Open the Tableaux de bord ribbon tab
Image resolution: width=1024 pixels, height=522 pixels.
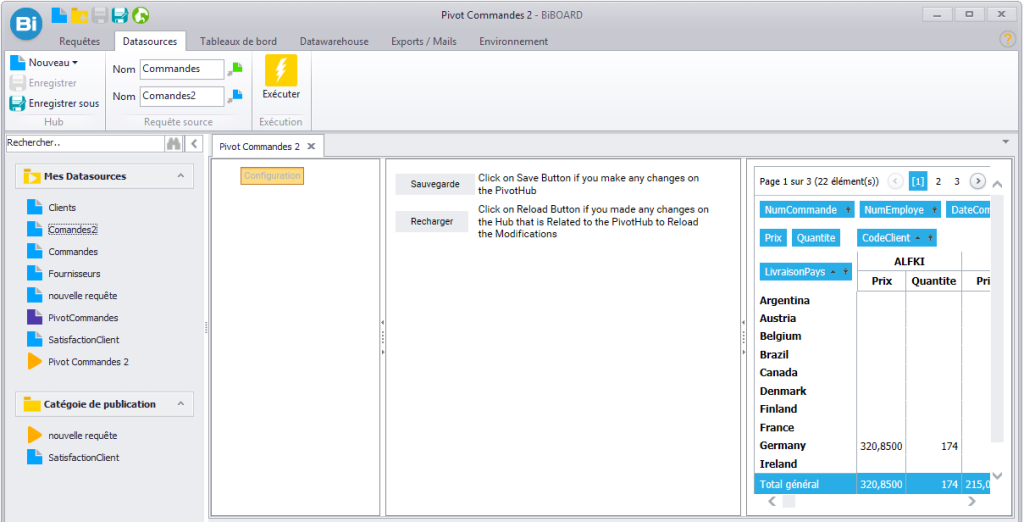(x=238, y=41)
